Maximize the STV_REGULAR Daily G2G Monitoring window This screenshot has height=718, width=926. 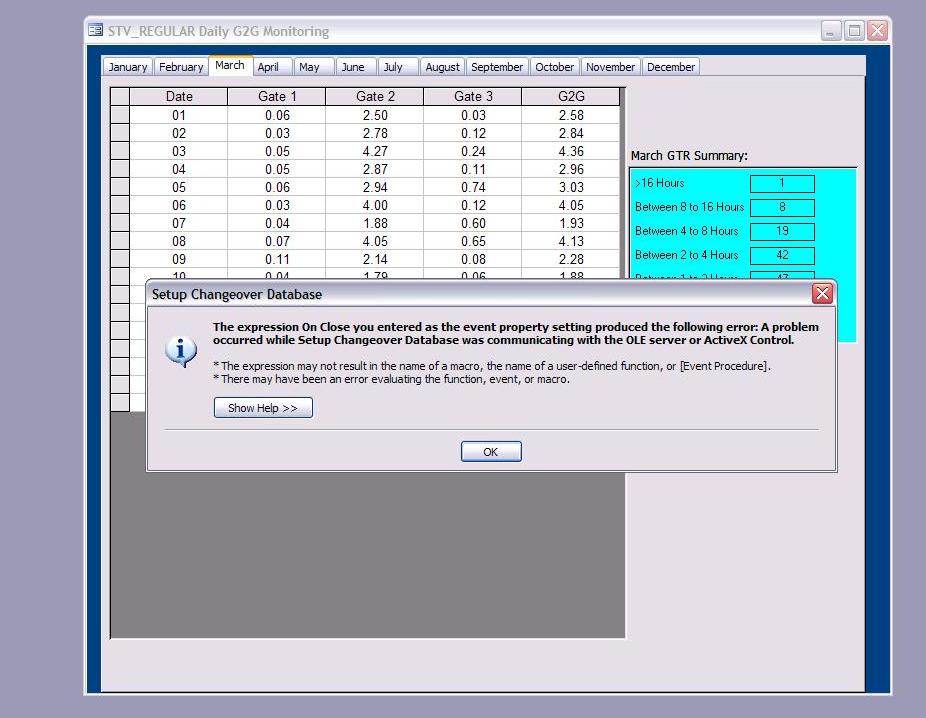[x=854, y=31]
